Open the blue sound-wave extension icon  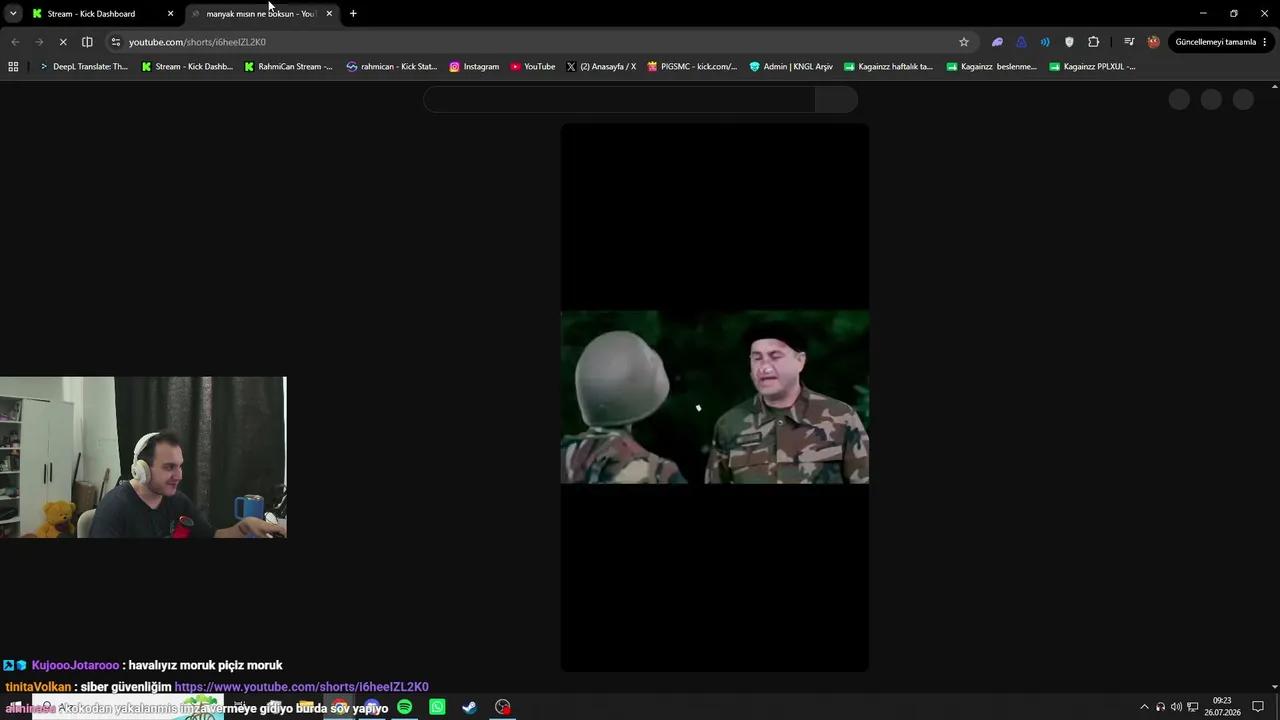[x=1045, y=42]
